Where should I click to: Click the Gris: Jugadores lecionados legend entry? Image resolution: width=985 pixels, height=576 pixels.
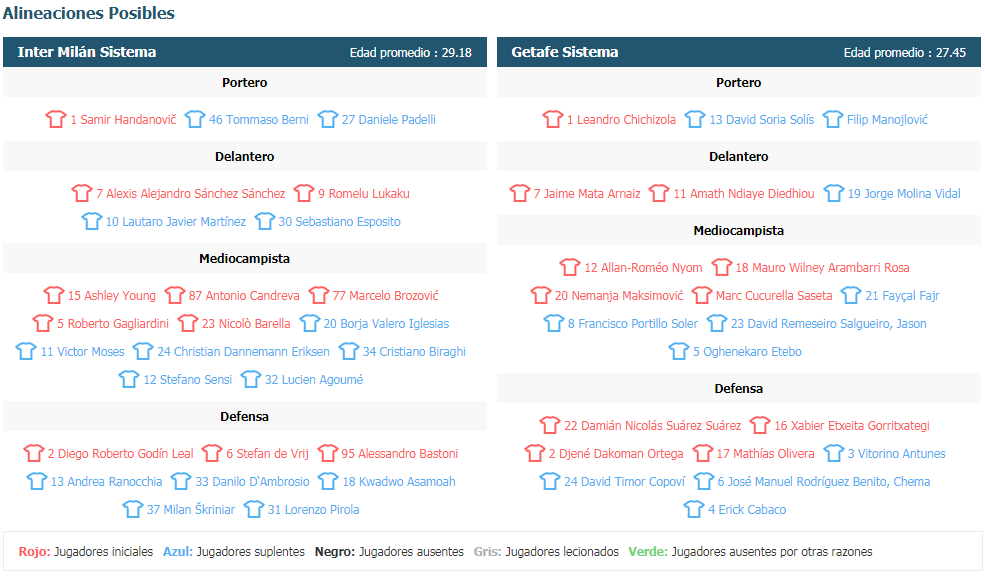pyautogui.click(x=546, y=552)
